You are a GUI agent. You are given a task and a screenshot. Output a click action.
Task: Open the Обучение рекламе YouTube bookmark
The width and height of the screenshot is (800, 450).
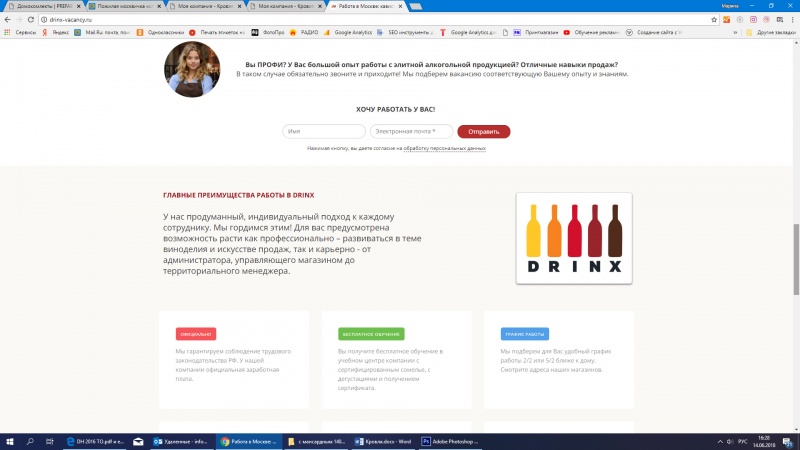click(592, 32)
